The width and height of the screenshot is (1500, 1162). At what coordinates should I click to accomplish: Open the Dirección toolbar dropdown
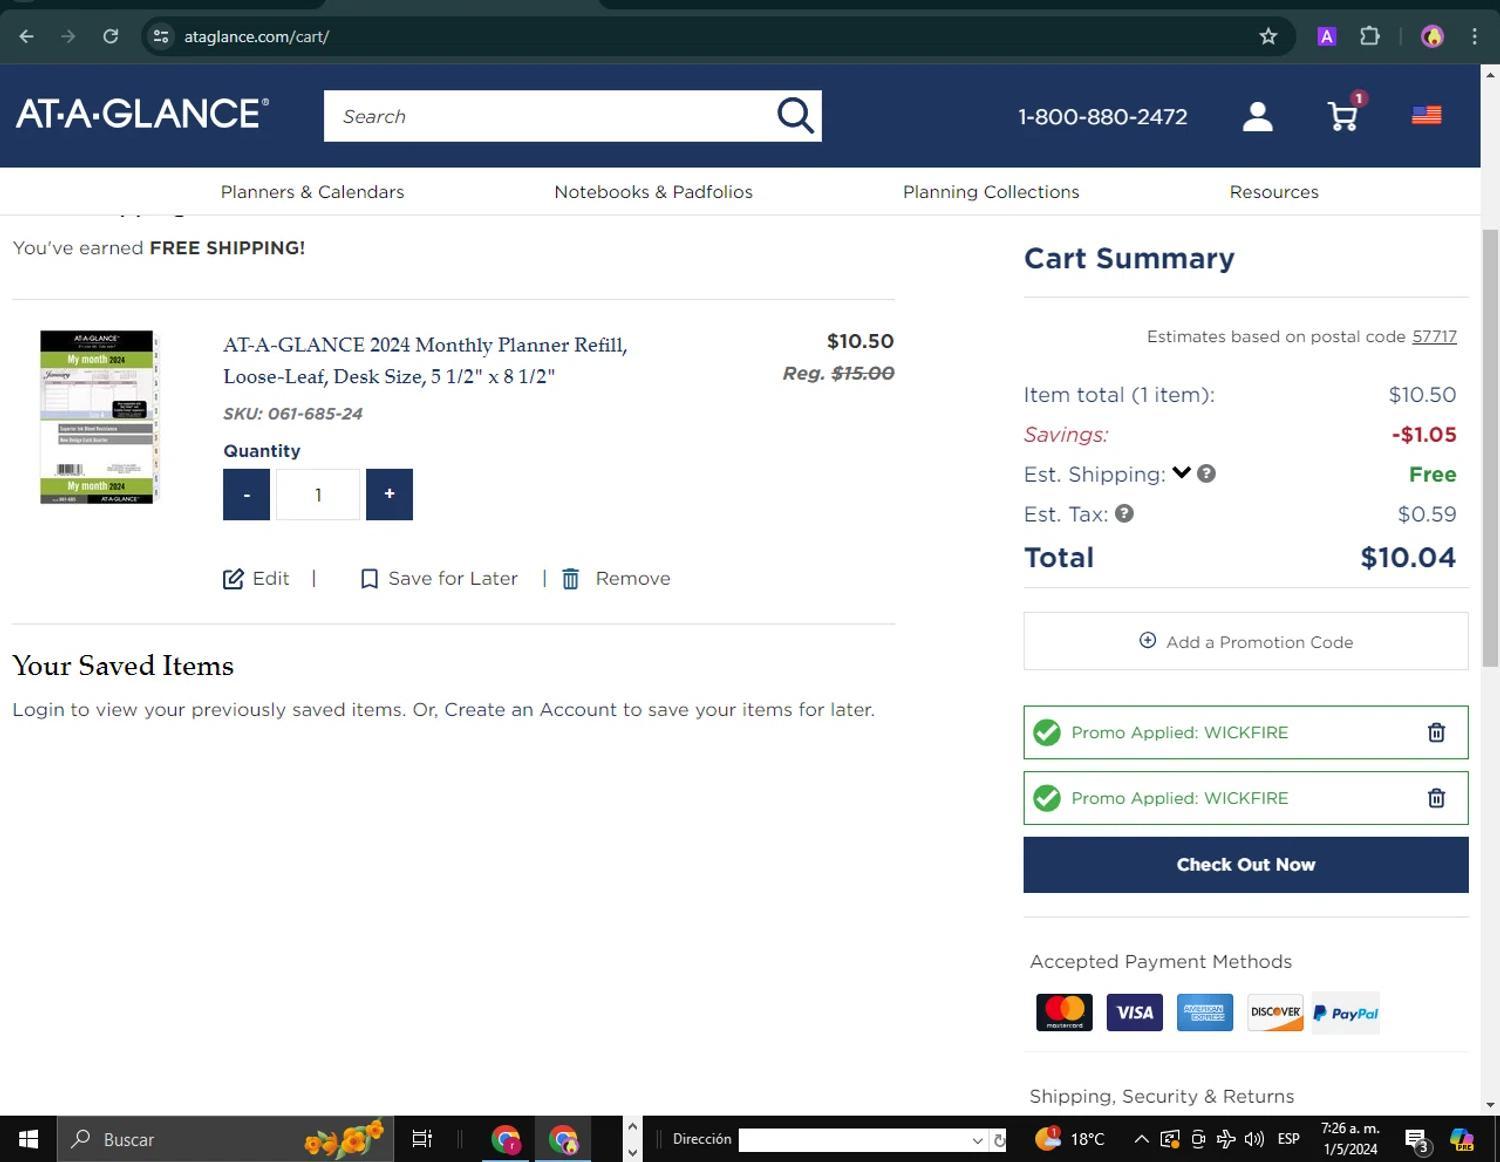click(978, 1140)
